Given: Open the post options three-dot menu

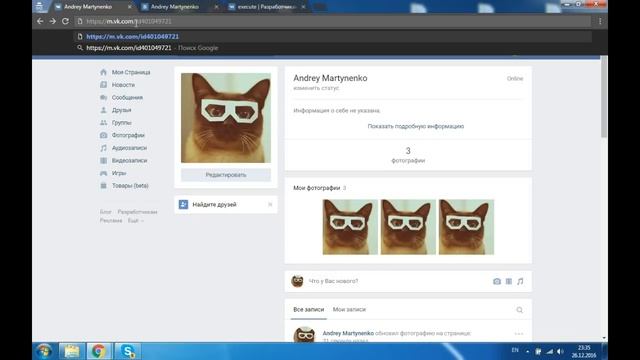Looking at the screenshot, I should tap(519, 334).
